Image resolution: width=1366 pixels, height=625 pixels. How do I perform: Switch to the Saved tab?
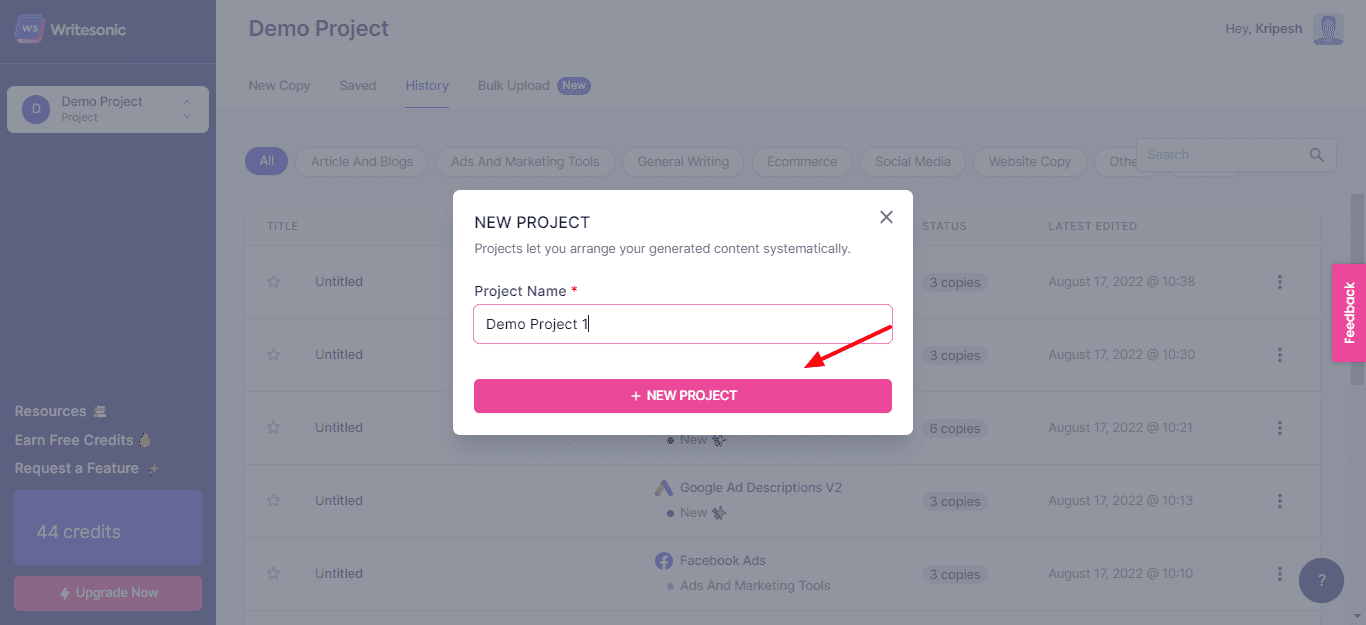click(358, 86)
